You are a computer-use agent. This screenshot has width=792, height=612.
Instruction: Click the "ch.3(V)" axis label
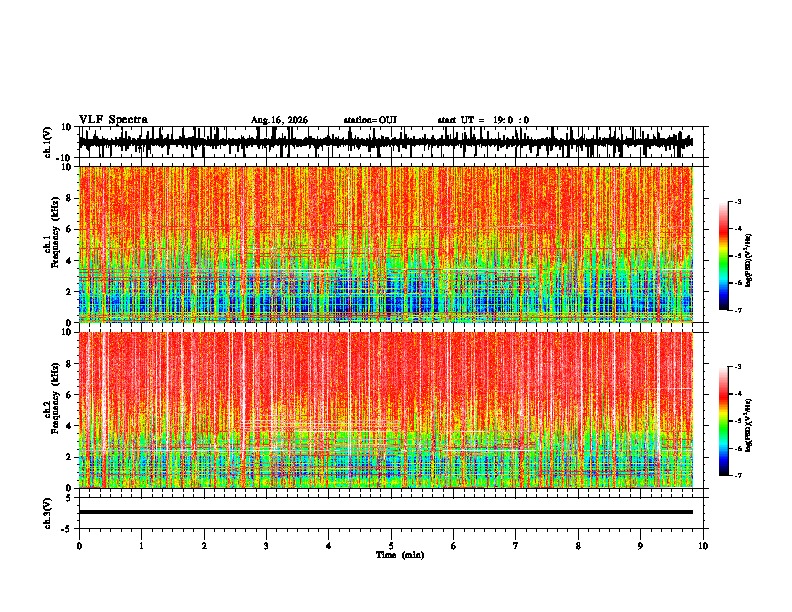[48, 513]
